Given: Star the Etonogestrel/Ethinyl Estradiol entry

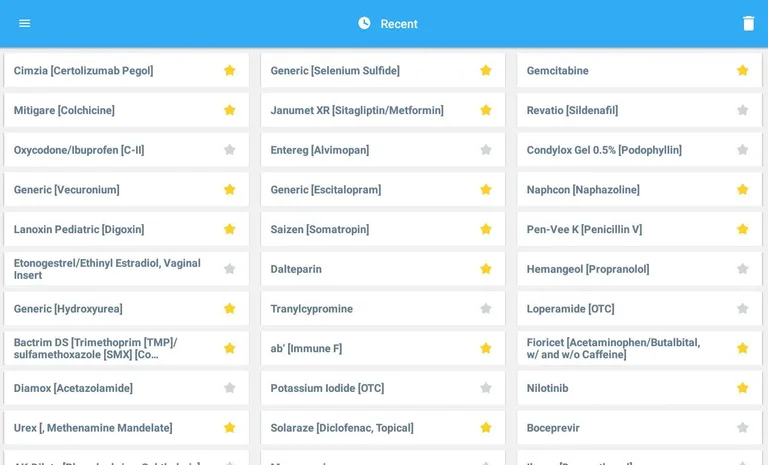Looking at the screenshot, I should 229,269.
